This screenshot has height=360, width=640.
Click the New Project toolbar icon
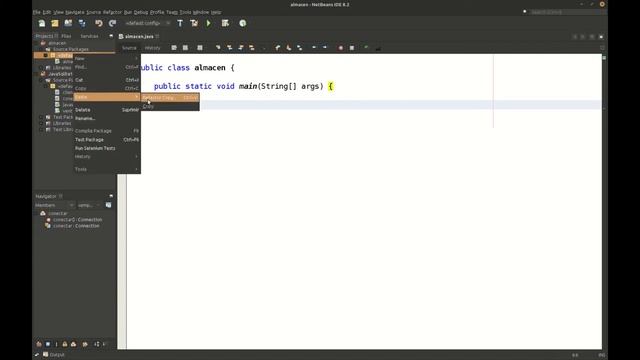coord(55,23)
